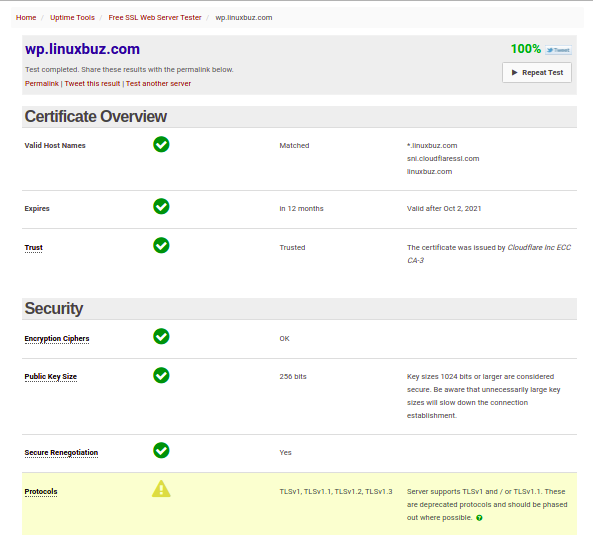Click the green help icon after 'out where possible'
This screenshot has height=547, width=593.
point(479,518)
